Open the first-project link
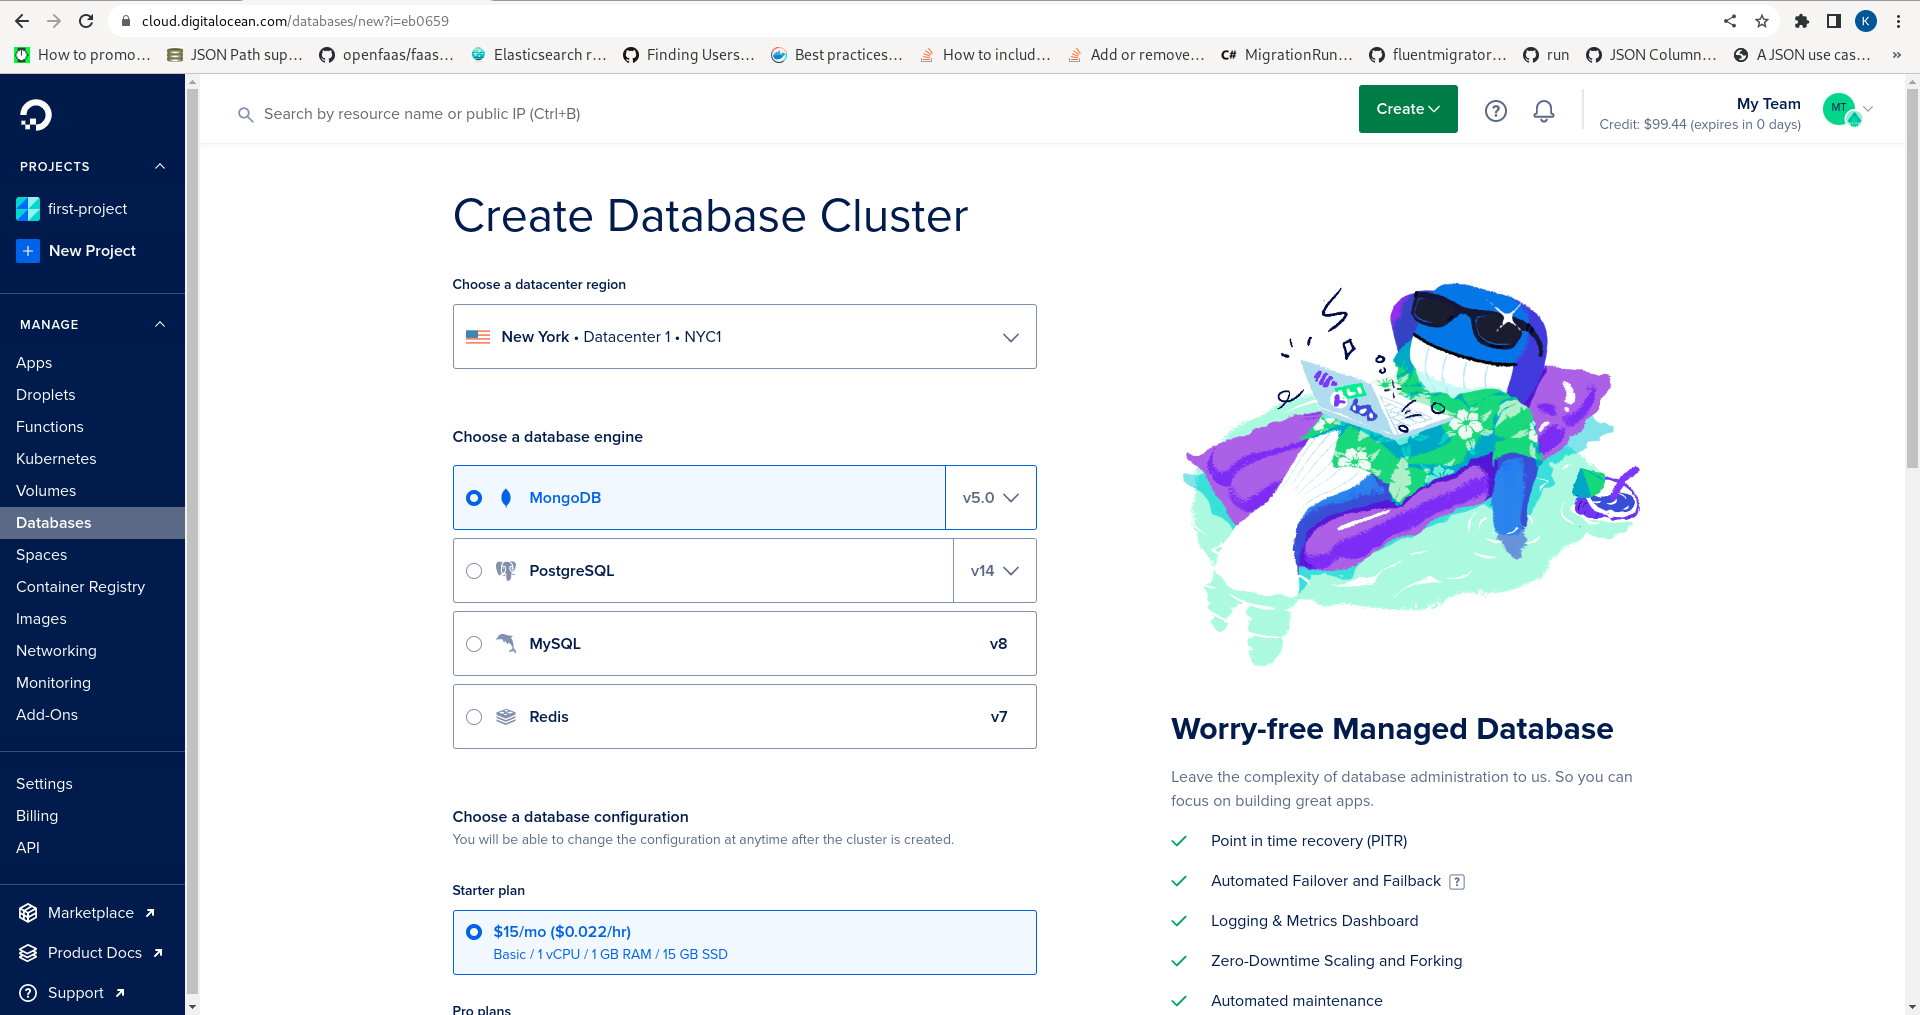This screenshot has height=1015, width=1920. [87, 209]
